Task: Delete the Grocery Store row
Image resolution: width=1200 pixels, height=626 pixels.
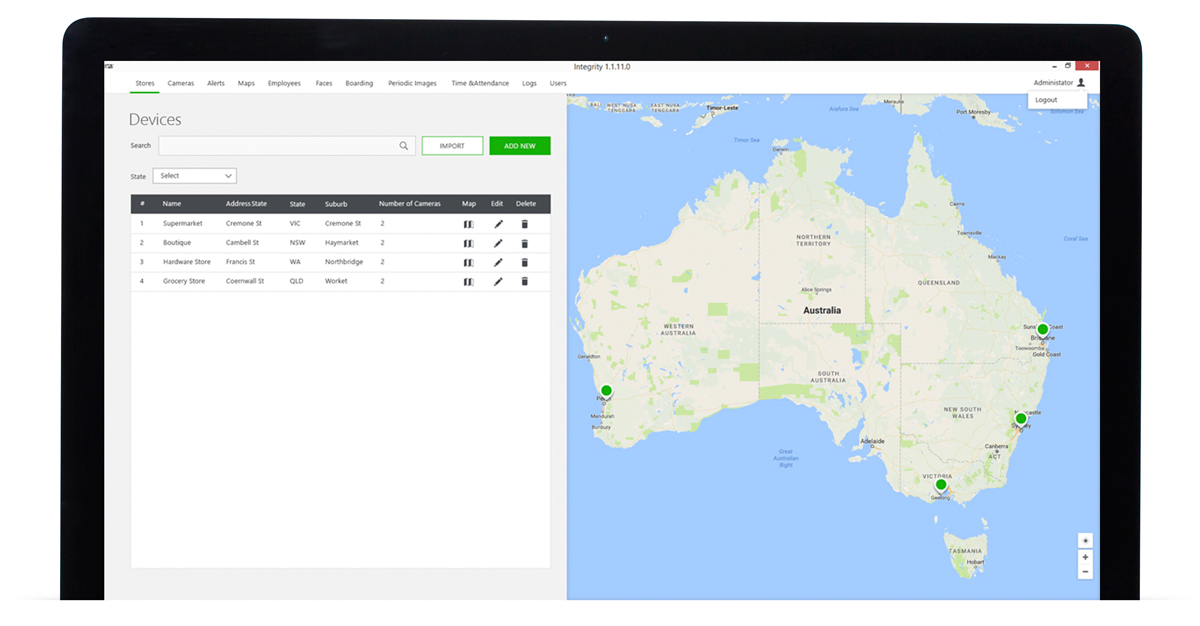Action: pos(525,282)
